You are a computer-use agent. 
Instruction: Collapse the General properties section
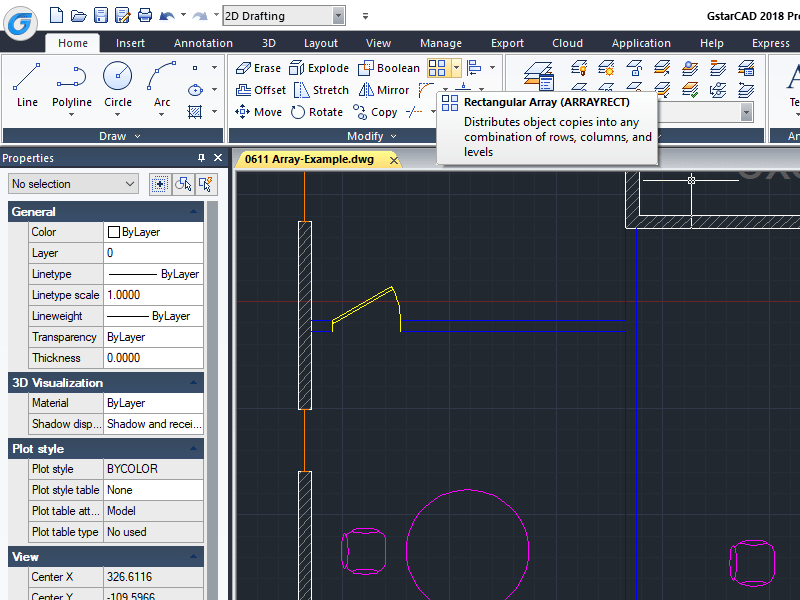tap(194, 211)
